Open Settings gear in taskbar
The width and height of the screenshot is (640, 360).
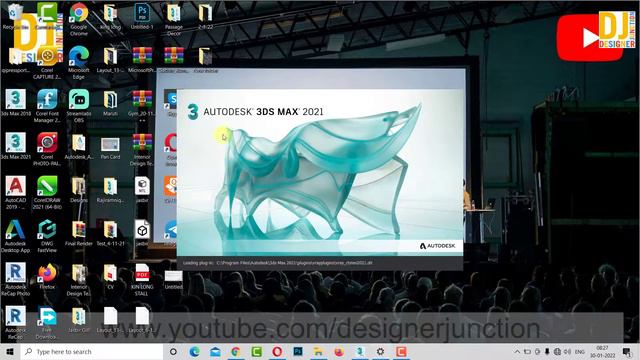click(x=380, y=351)
